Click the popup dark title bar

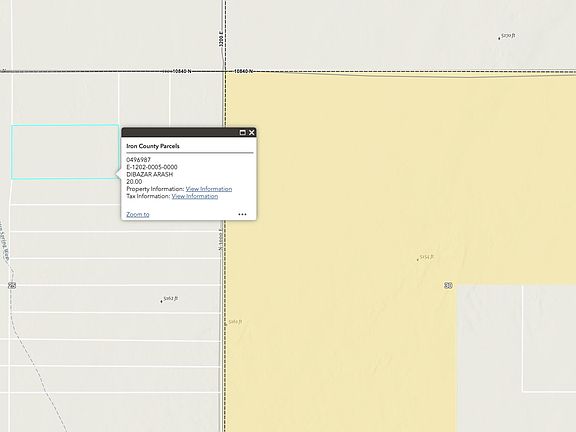tap(180, 133)
